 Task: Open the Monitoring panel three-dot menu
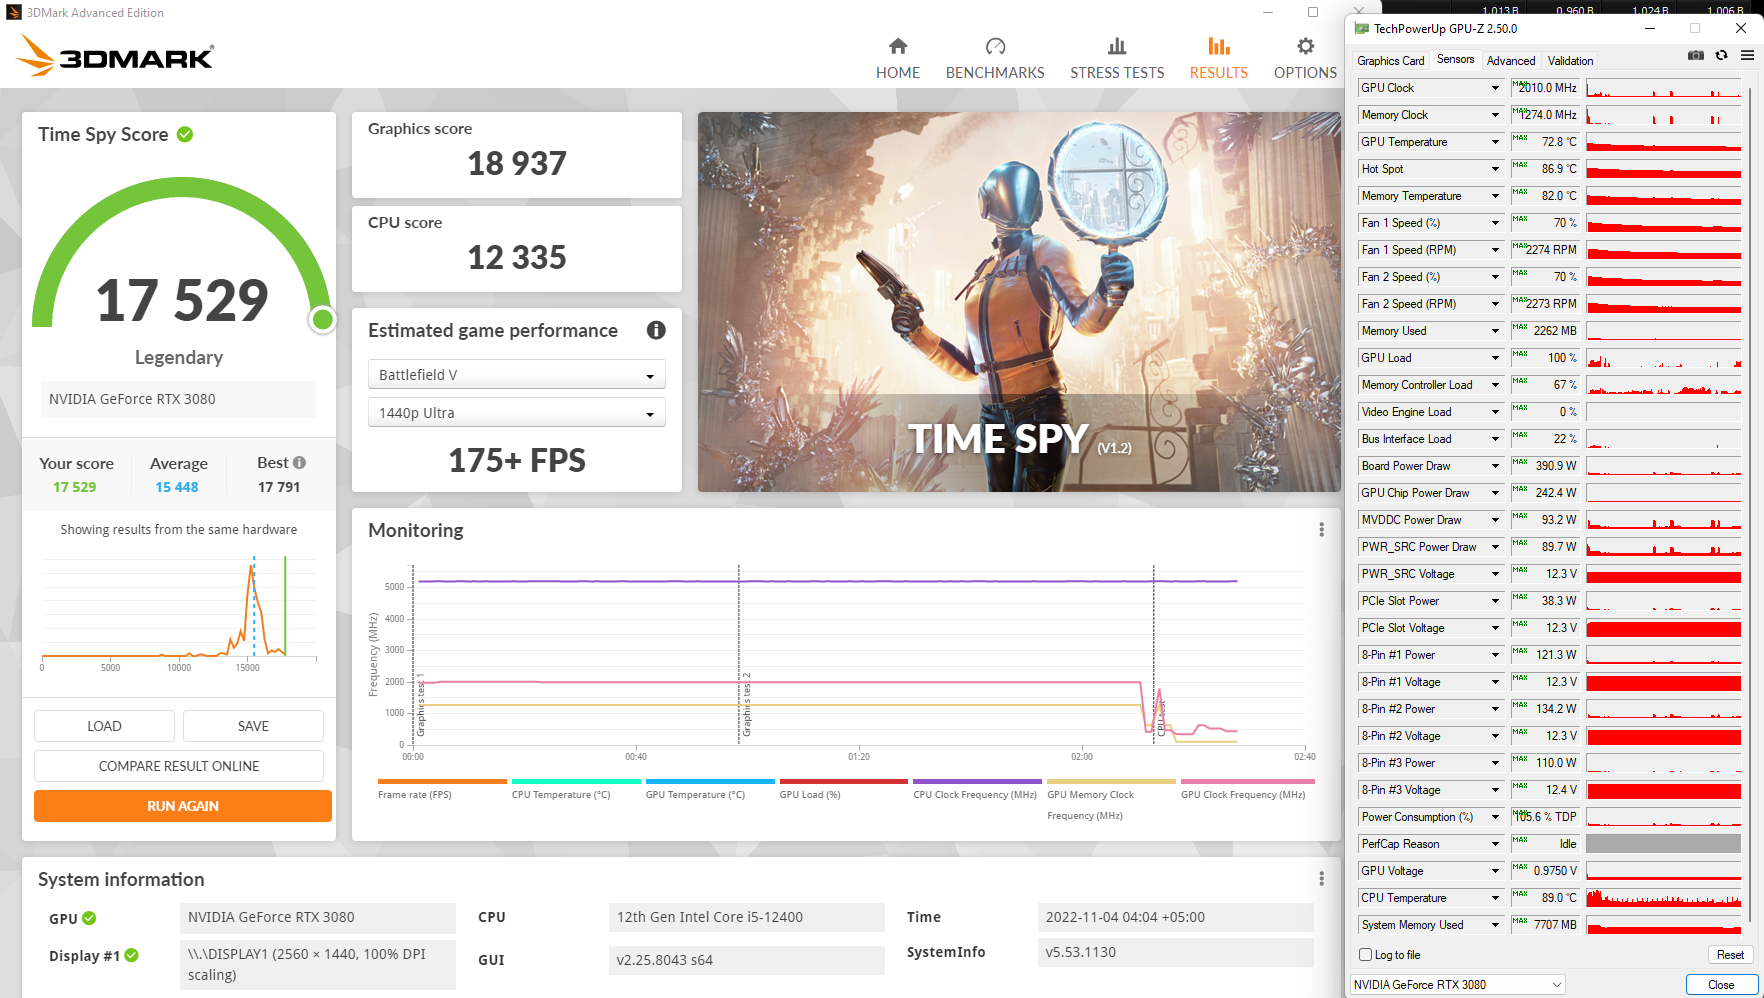[1321, 530]
